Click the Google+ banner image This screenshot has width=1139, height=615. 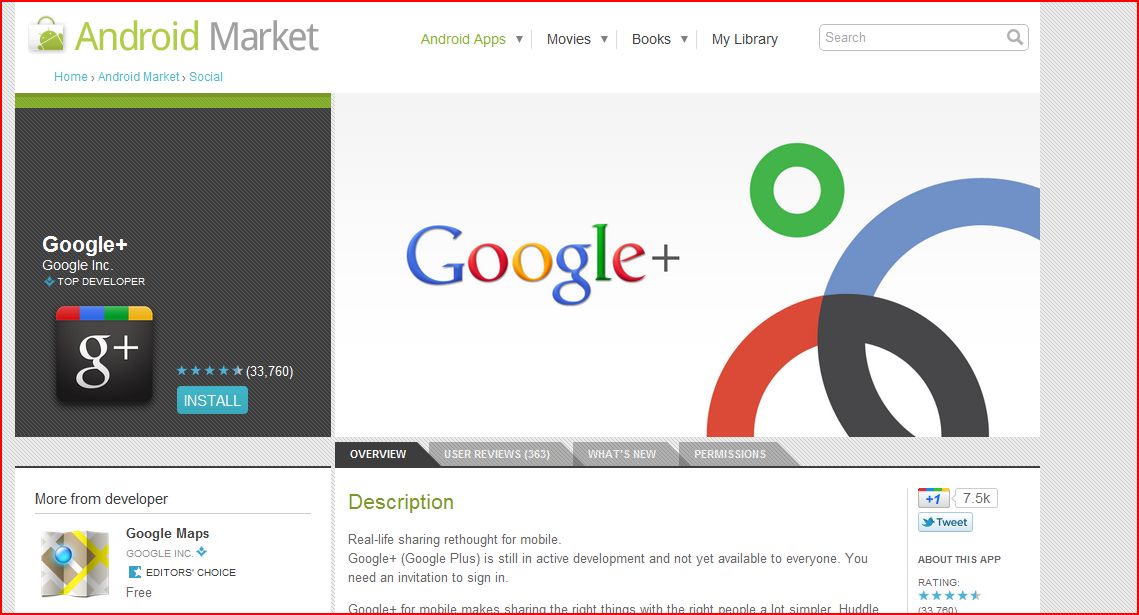686,265
